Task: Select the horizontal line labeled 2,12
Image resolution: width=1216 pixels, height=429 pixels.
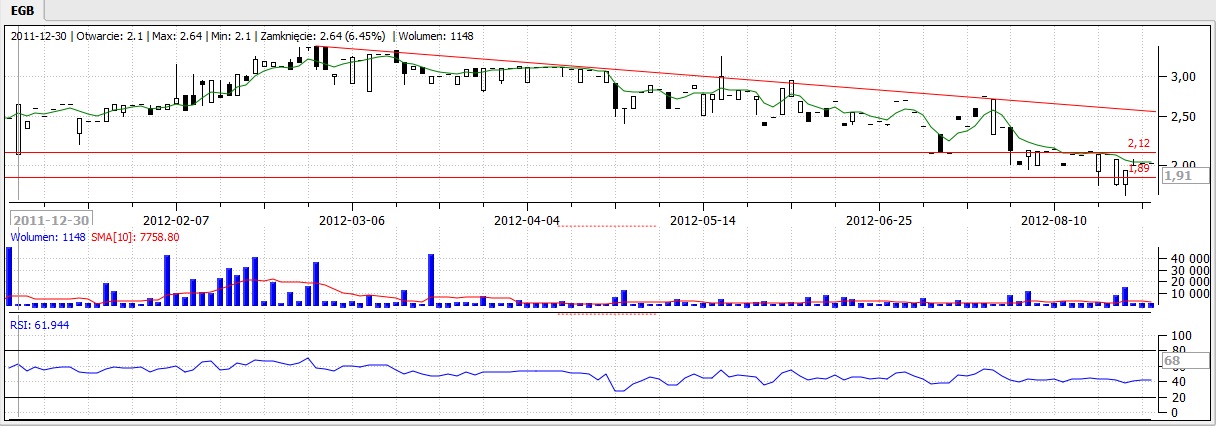Action: tap(600, 153)
